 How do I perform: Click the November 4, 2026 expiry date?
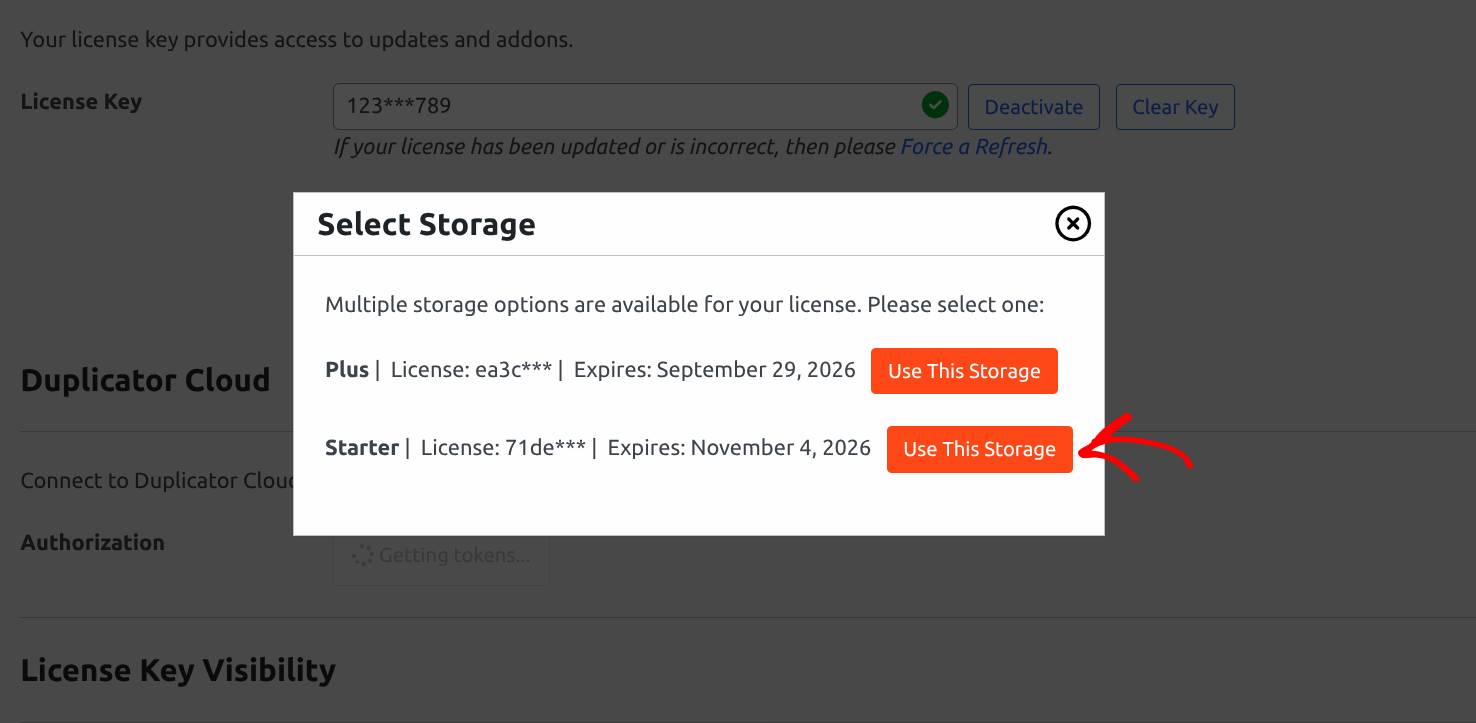pos(780,448)
